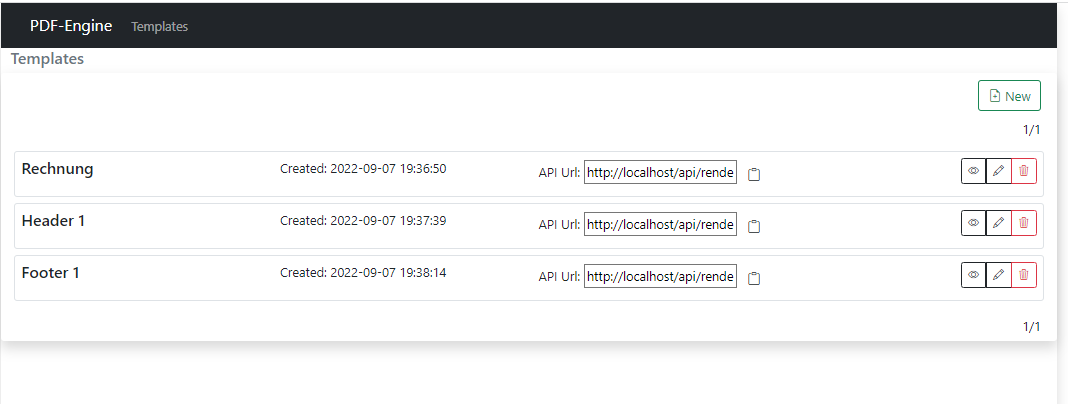Click the eye icon for Rechnung template
The width and height of the screenshot is (1068, 404).
pos(973,171)
